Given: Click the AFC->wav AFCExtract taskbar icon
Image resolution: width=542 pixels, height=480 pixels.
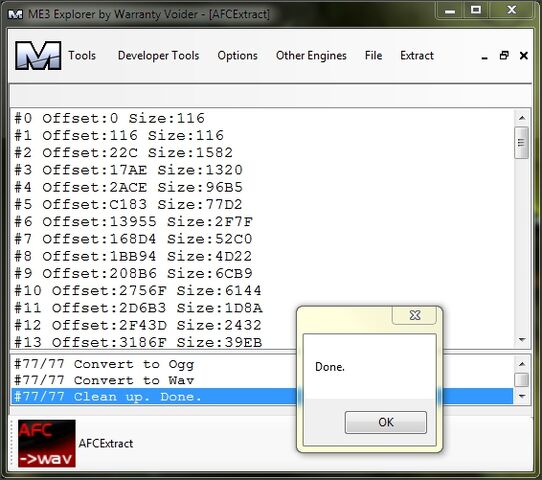Looking at the screenshot, I should (x=47, y=443).
